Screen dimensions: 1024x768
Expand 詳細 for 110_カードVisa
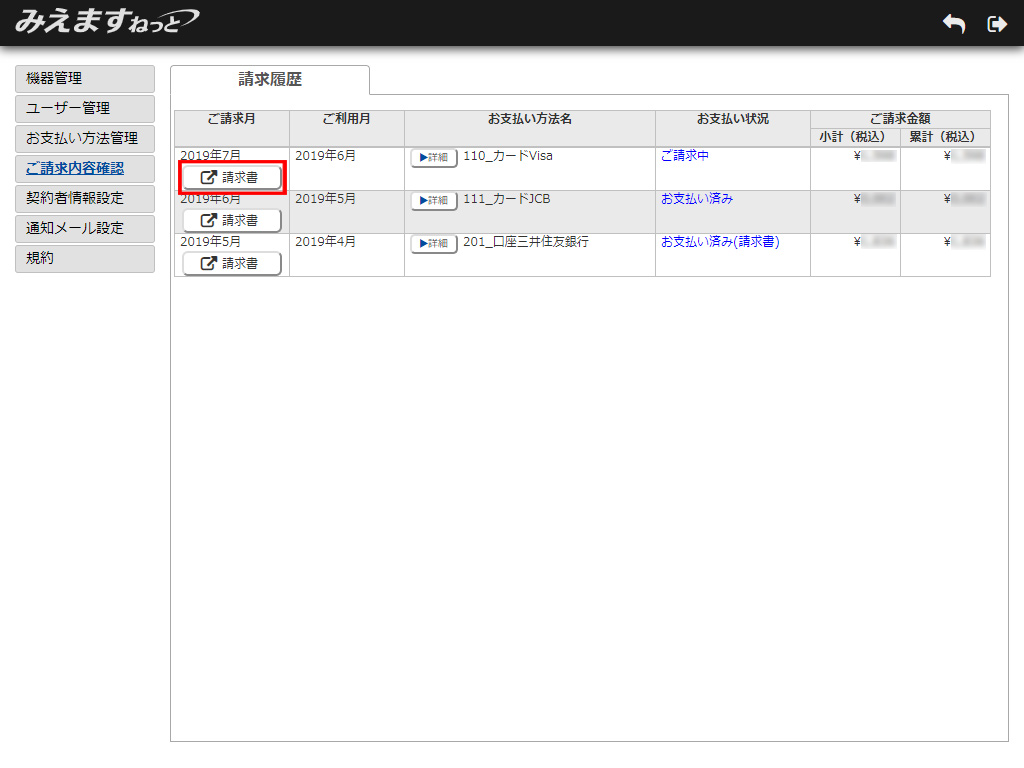434,157
